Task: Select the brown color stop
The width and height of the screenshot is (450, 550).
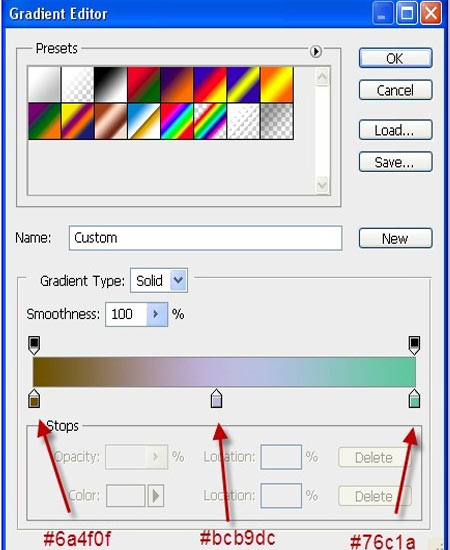Action: point(34,398)
